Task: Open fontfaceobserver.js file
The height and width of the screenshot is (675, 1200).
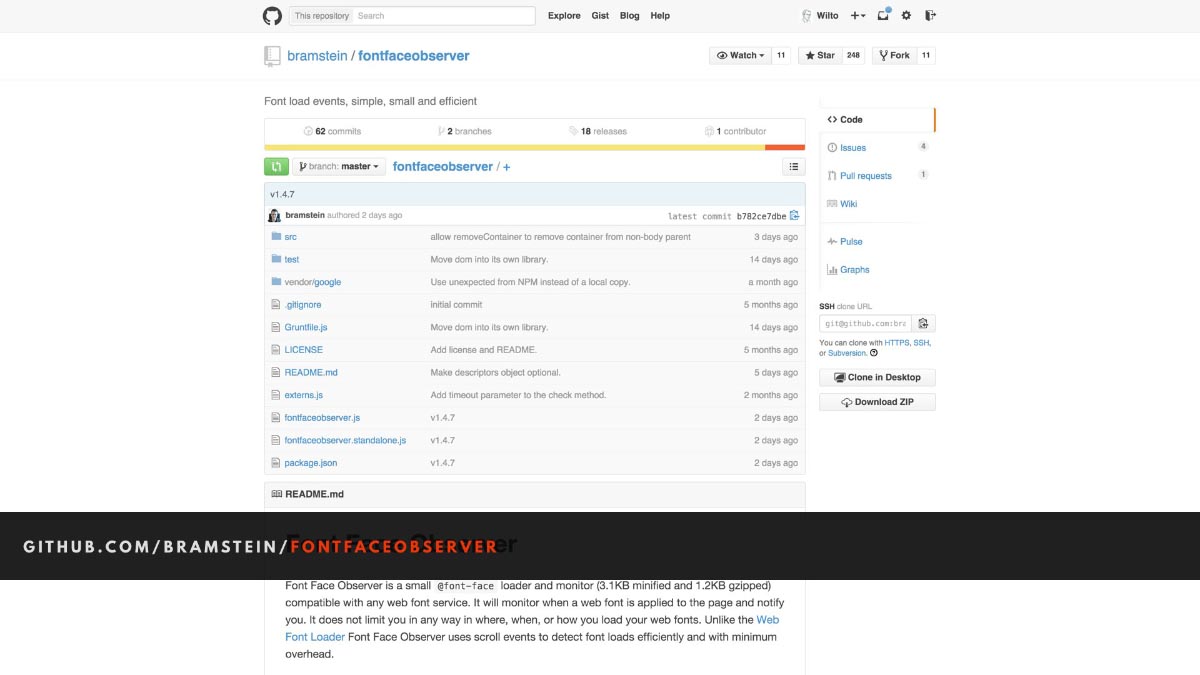Action: [322, 418]
